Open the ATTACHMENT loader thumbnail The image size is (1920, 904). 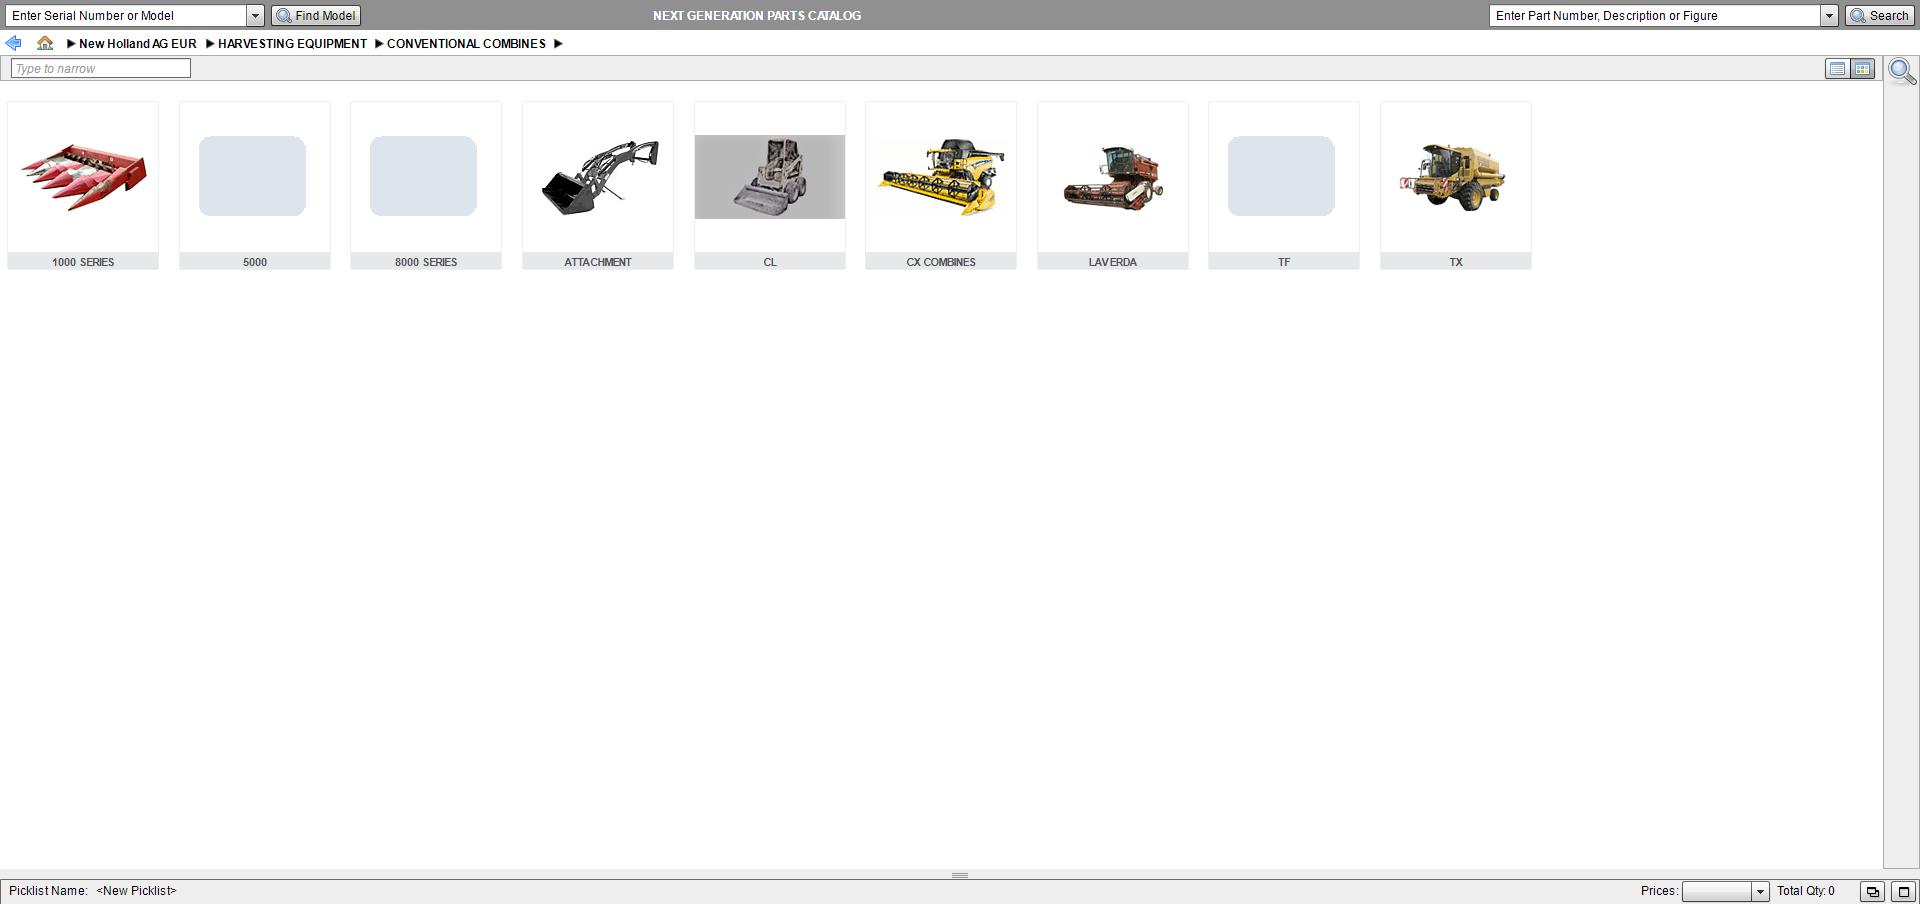click(598, 177)
